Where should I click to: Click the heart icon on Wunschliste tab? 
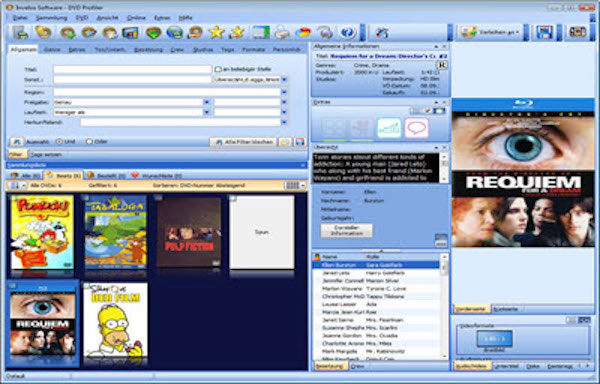pyautogui.click(x=134, y=175)
